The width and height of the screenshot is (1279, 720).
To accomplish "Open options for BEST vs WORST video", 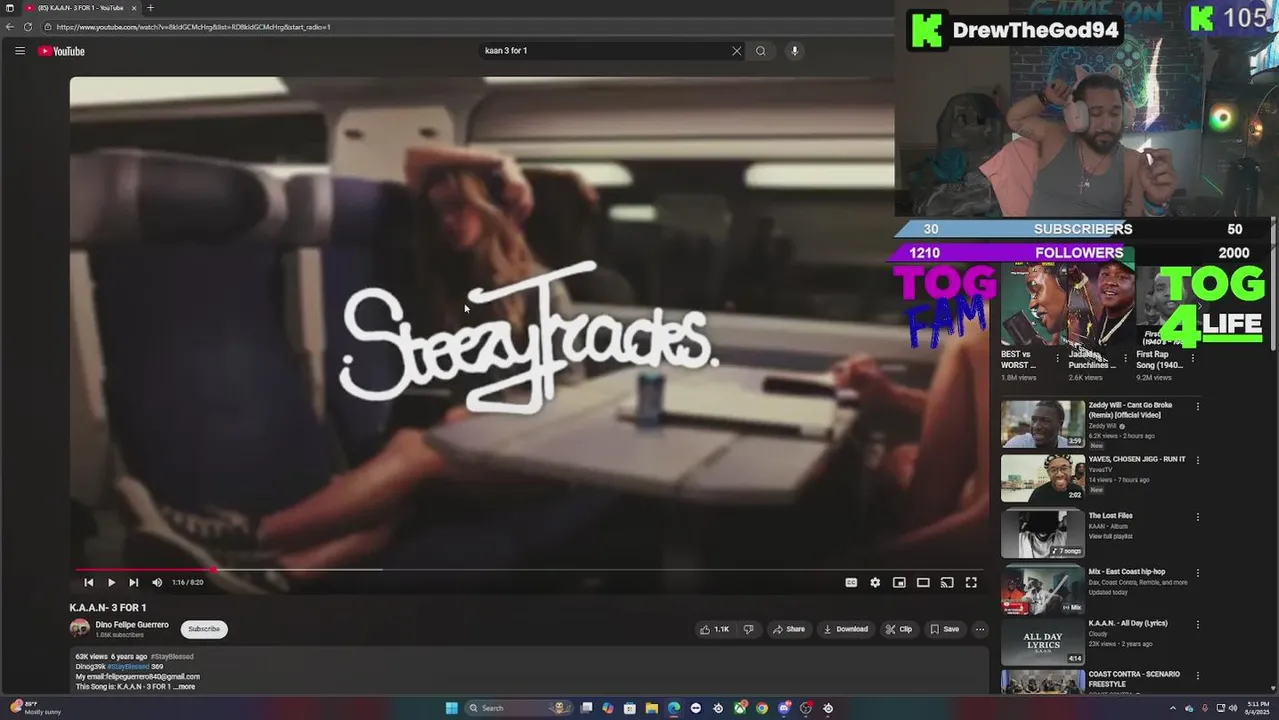I will tap(1057, 357).
